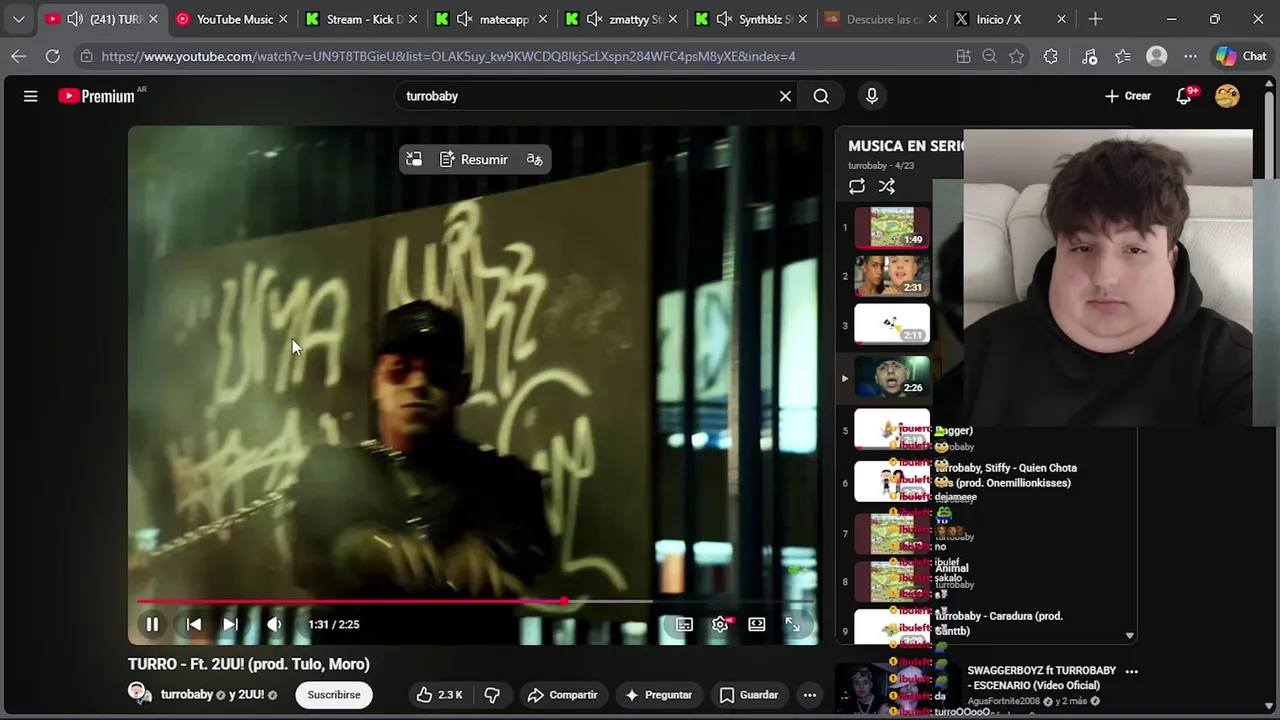Add page to favorites star
1280x720 pixels.
coord(1017,57)
